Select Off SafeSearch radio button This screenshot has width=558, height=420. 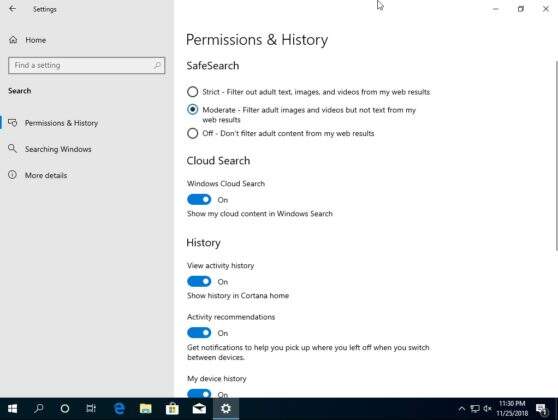[193, 133]
